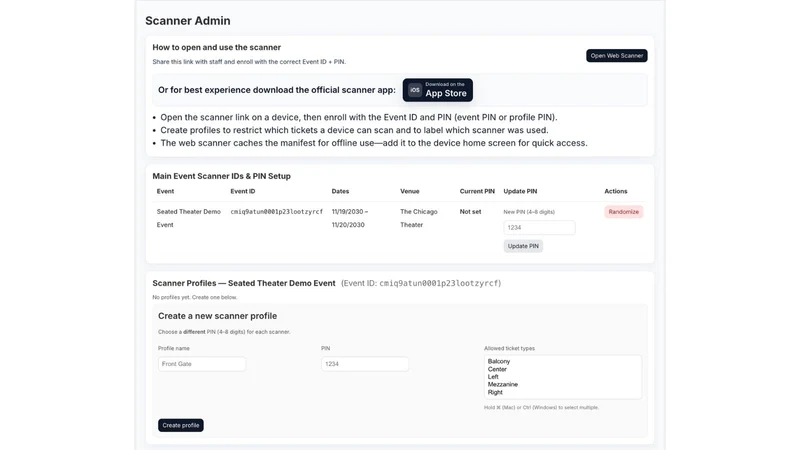The image size is (800, 450).
Task: Select Mezzanine ticket type
Action: click(503, 384)
